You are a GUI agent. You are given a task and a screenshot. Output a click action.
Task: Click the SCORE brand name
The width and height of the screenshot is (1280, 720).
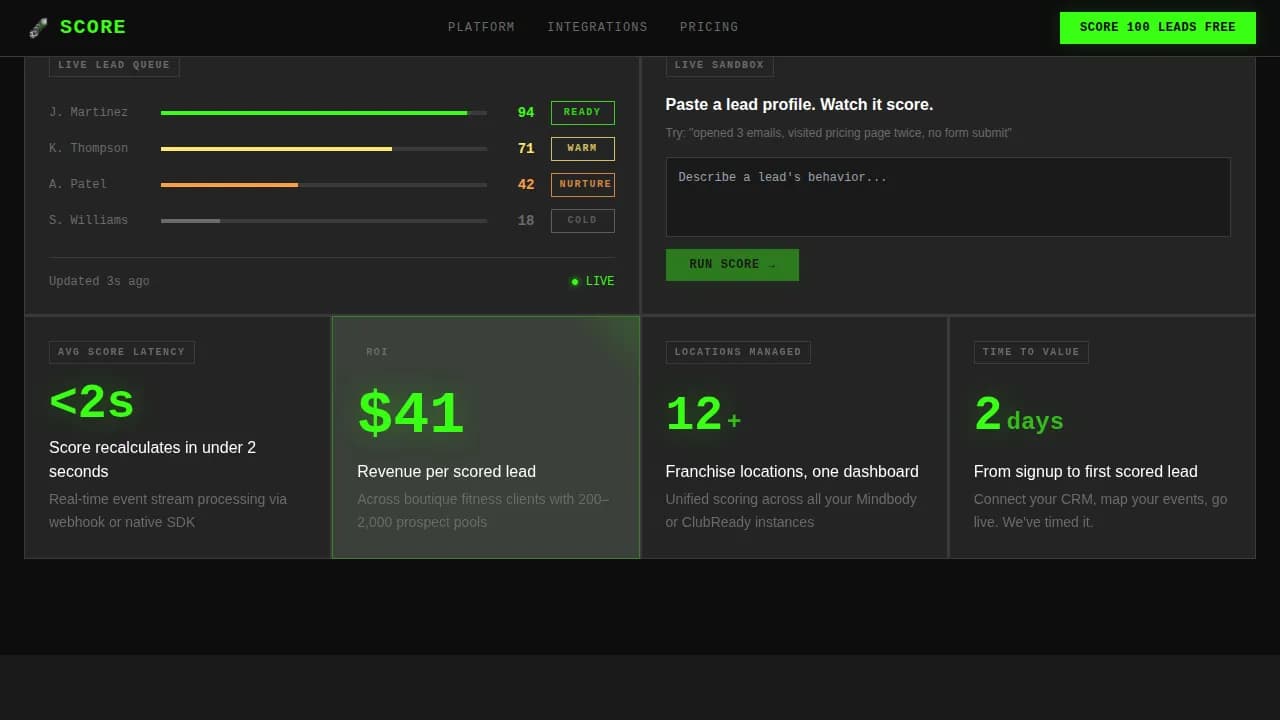[93, 28]
